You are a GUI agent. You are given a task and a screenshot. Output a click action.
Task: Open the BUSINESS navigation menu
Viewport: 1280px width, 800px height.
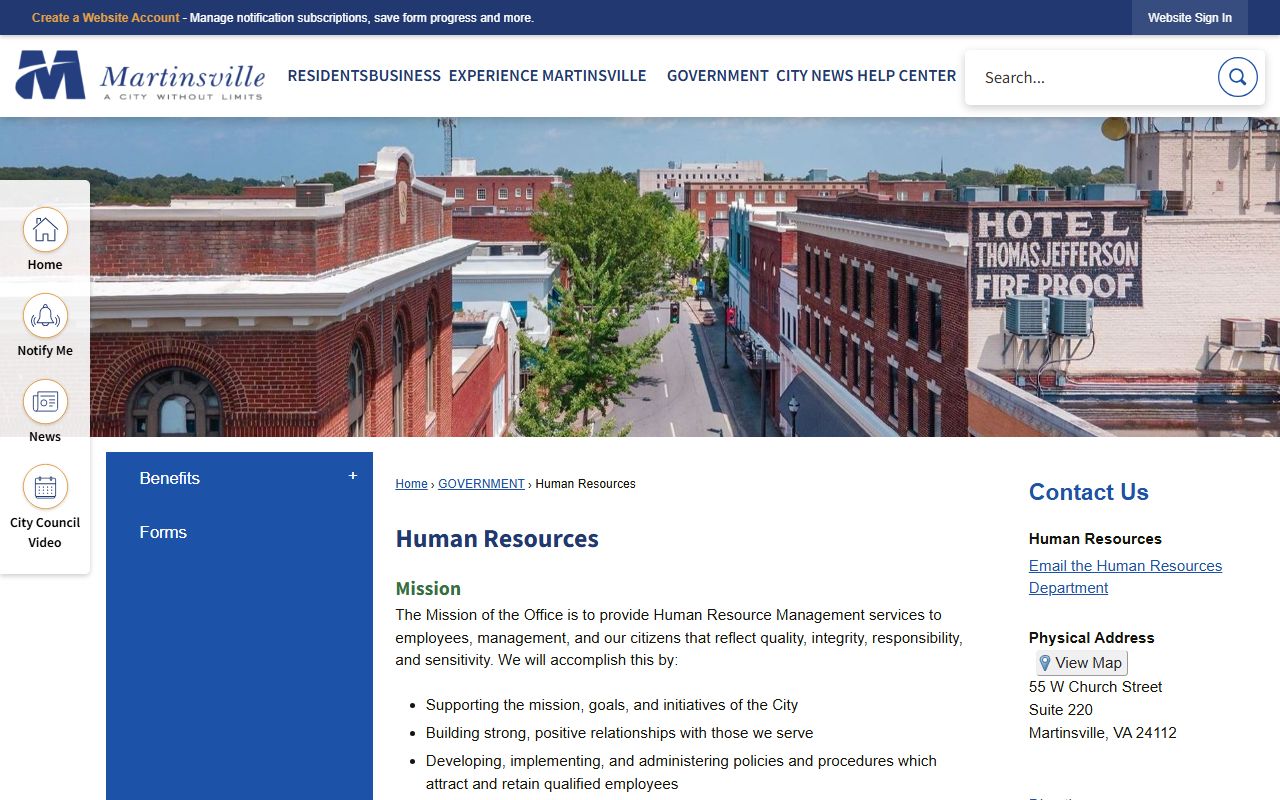405,76
